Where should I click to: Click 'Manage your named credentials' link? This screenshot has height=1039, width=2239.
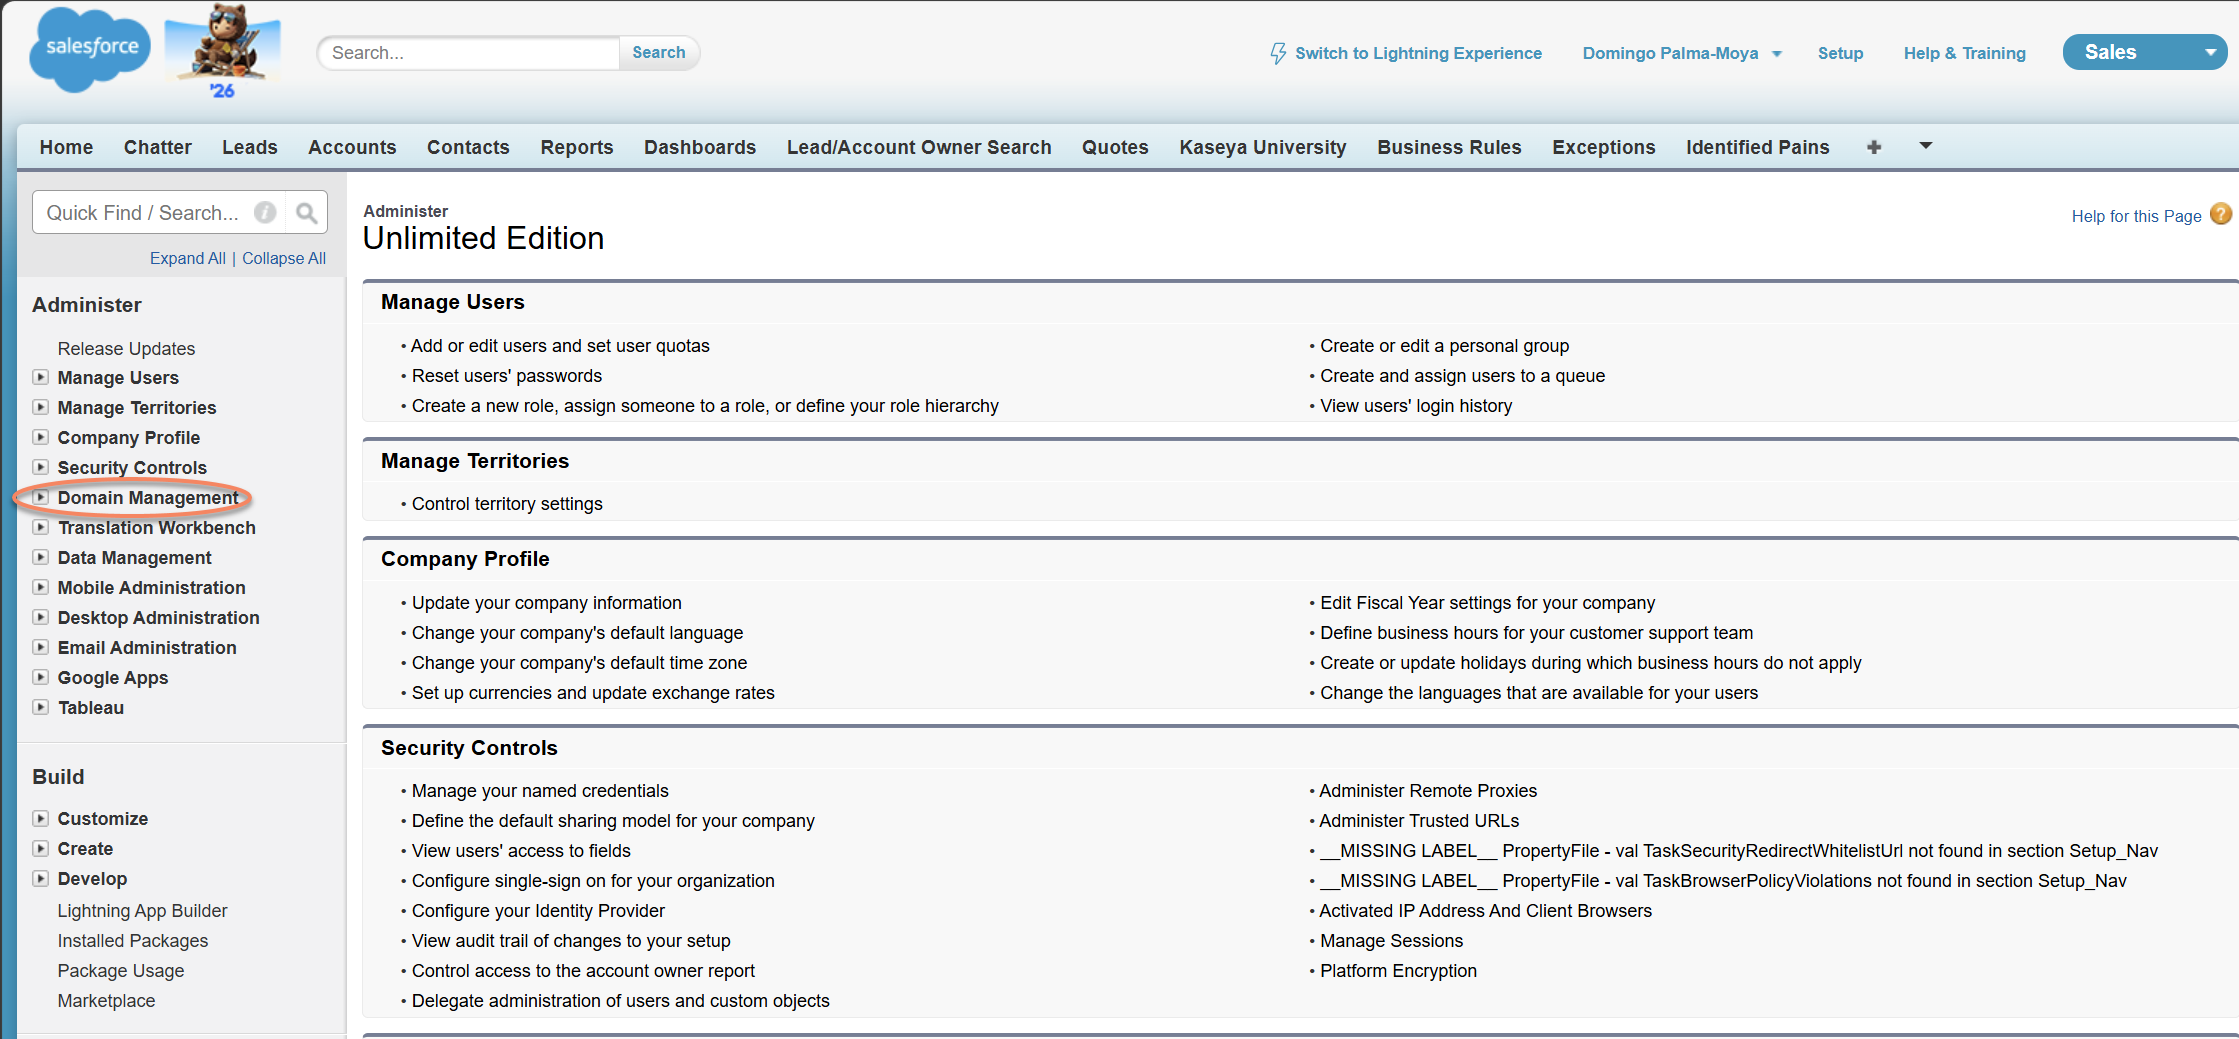click(x=540, y=790)
